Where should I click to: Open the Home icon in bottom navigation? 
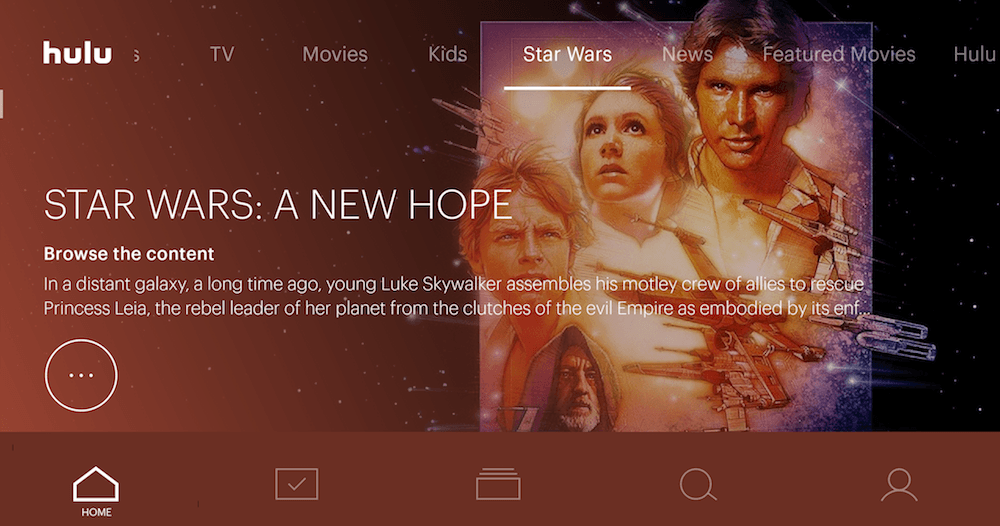tap(96, 491)
